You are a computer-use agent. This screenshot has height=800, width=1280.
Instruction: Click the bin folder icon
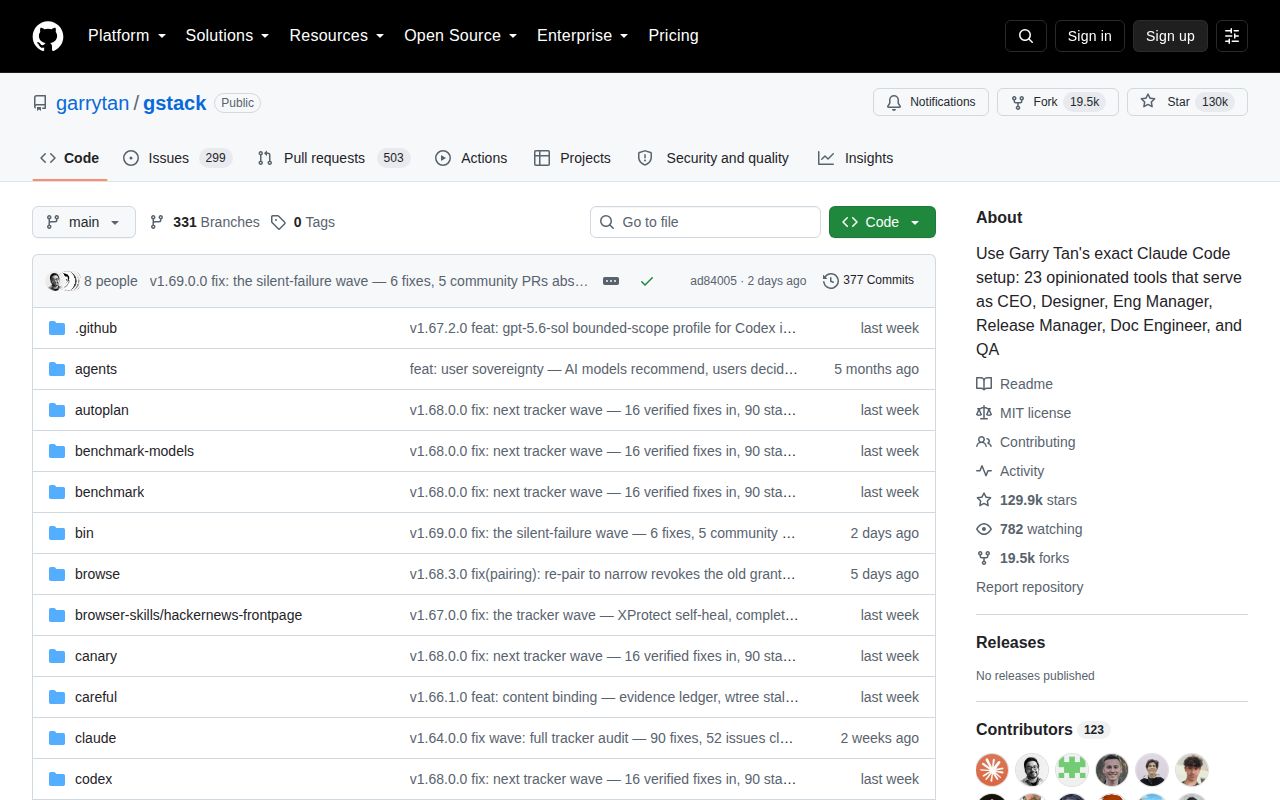click(57, 533)
